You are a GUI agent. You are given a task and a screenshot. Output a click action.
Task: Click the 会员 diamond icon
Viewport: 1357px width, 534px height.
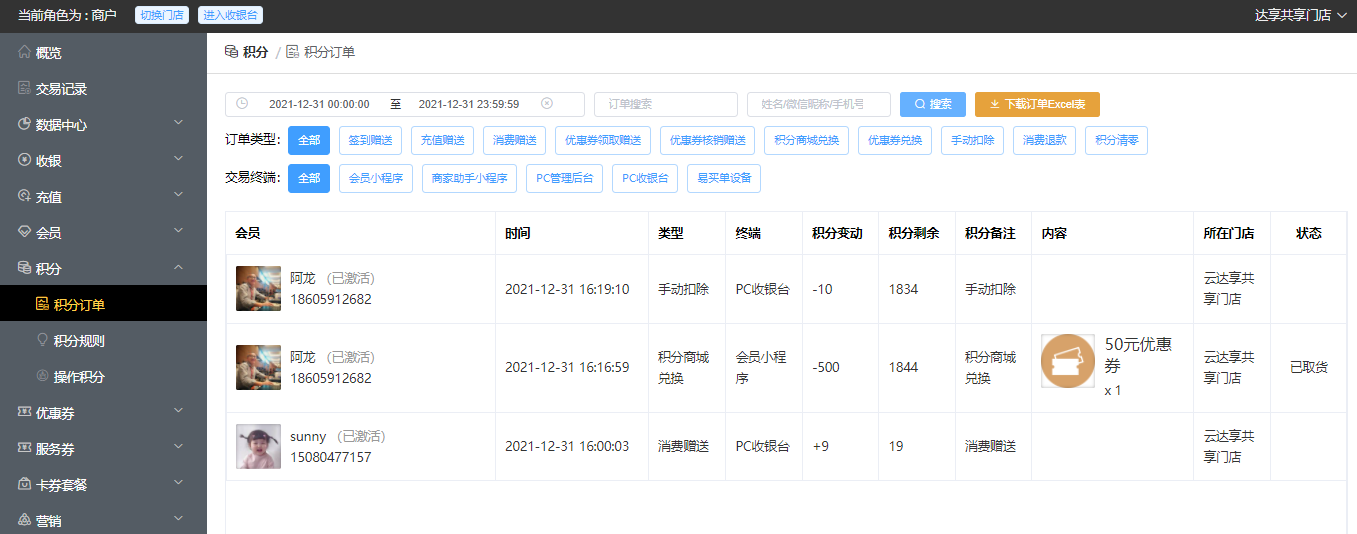point(24,232)
